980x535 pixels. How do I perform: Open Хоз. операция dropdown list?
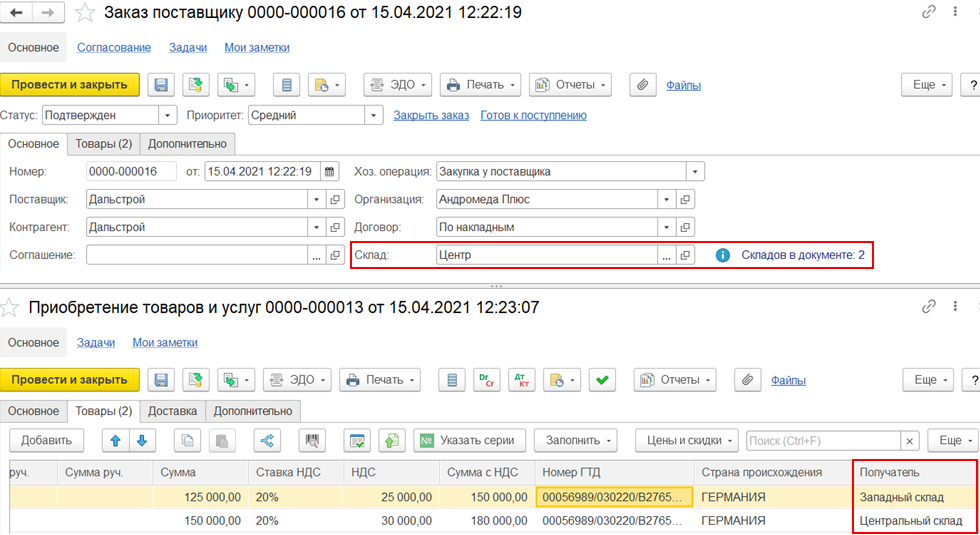[x=695, y=171]
